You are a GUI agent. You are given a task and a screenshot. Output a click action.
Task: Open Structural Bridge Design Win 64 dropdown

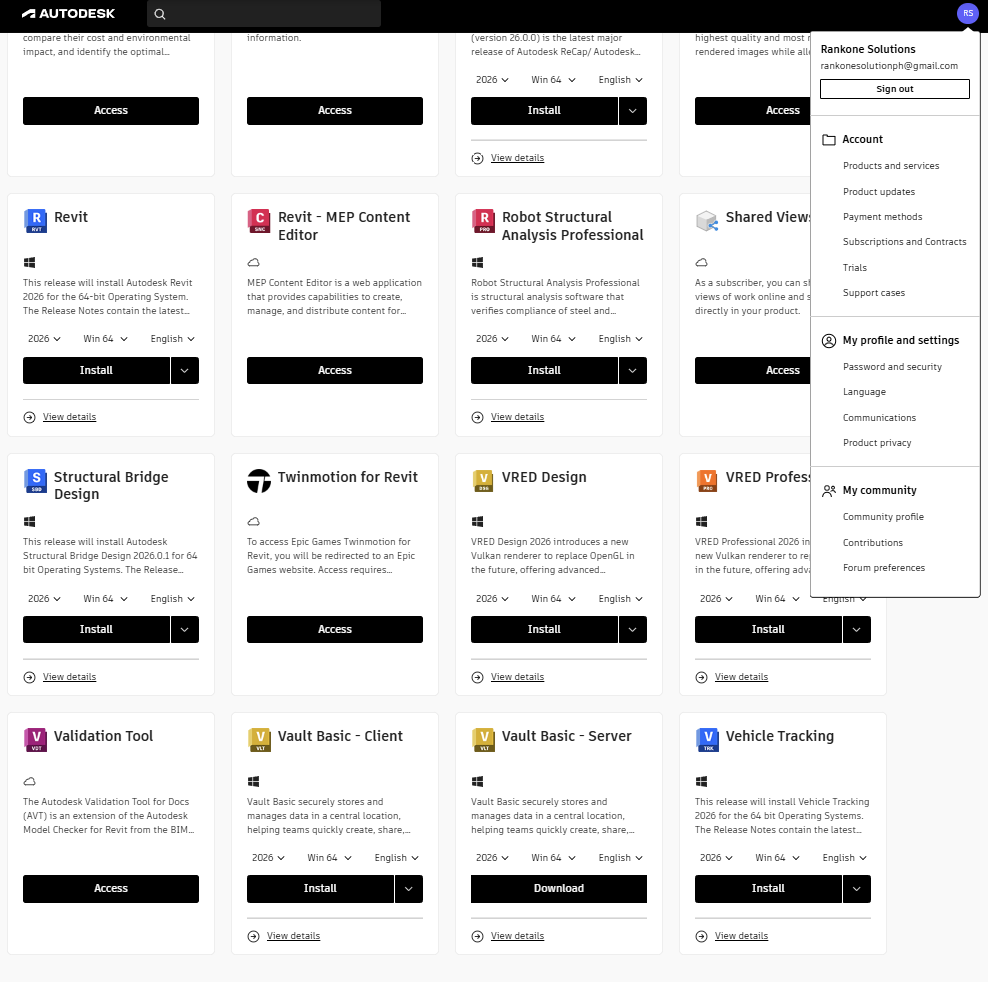(105, 599)
